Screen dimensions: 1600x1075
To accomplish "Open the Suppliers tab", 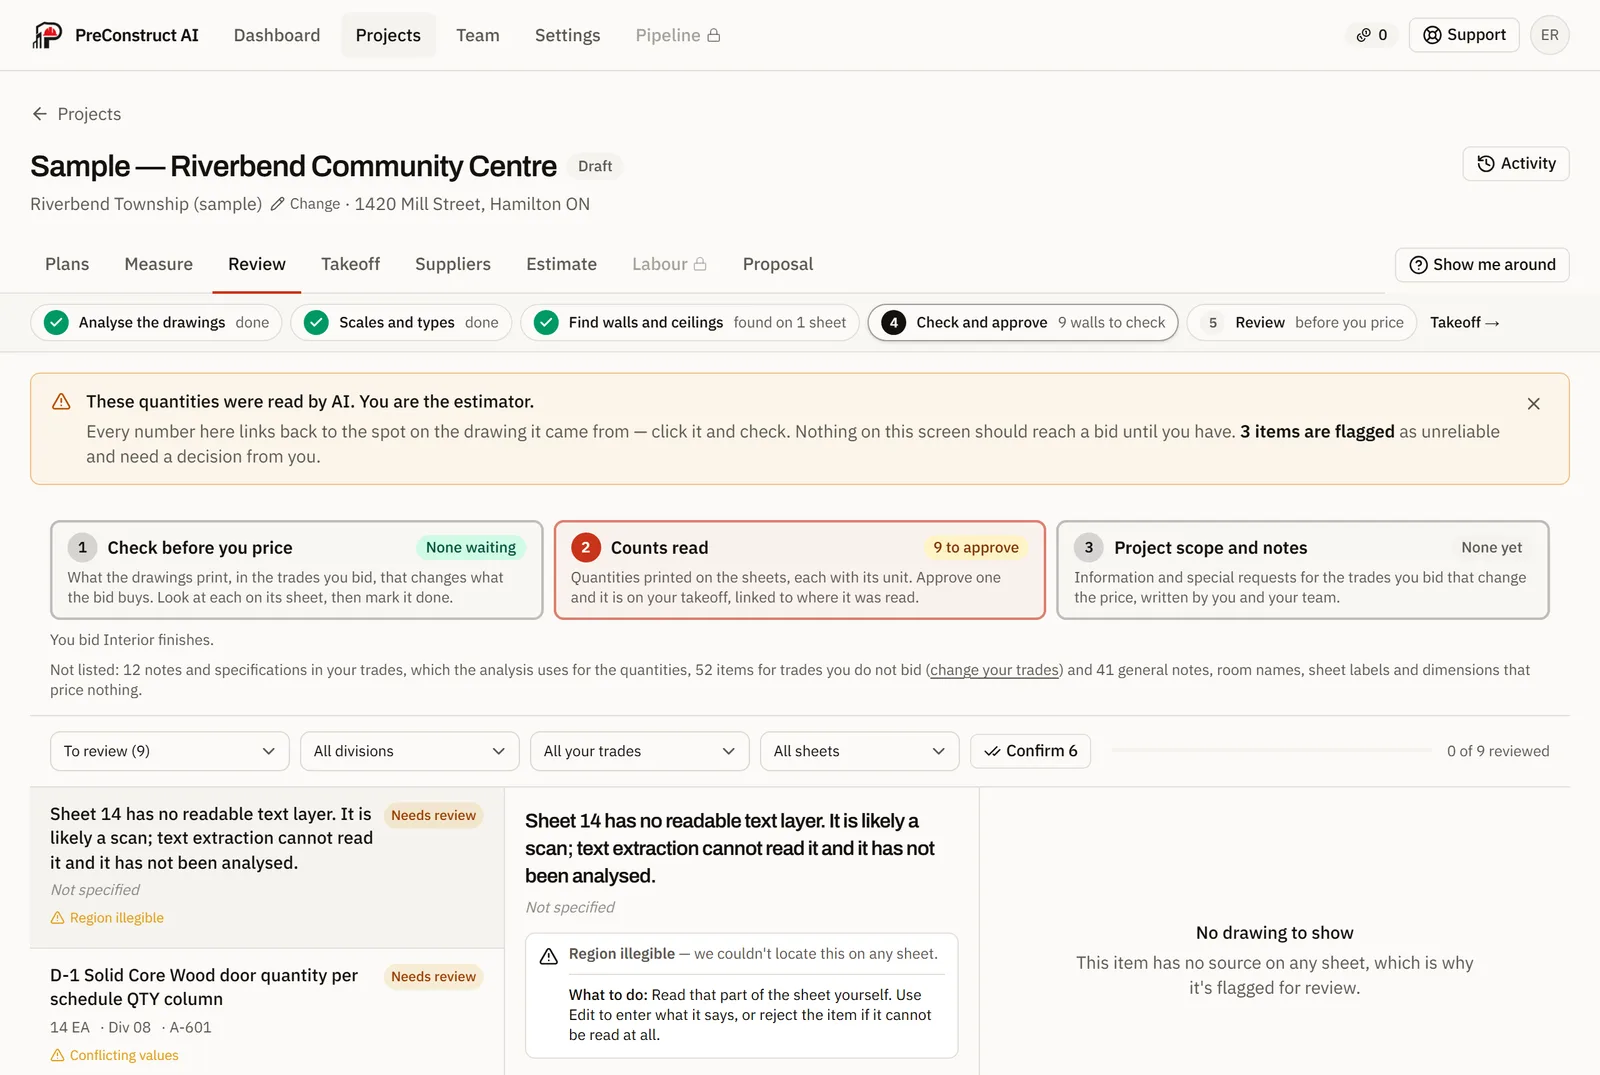I will click(453, 264).
